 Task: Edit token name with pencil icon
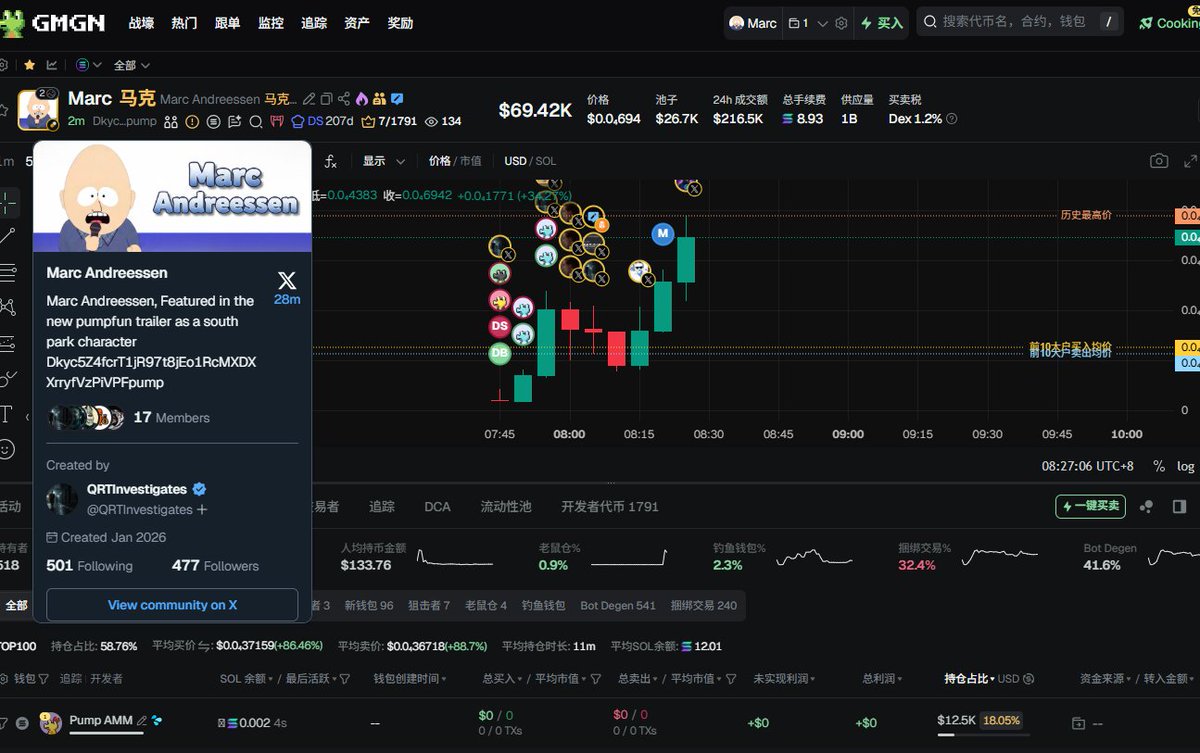310,99
